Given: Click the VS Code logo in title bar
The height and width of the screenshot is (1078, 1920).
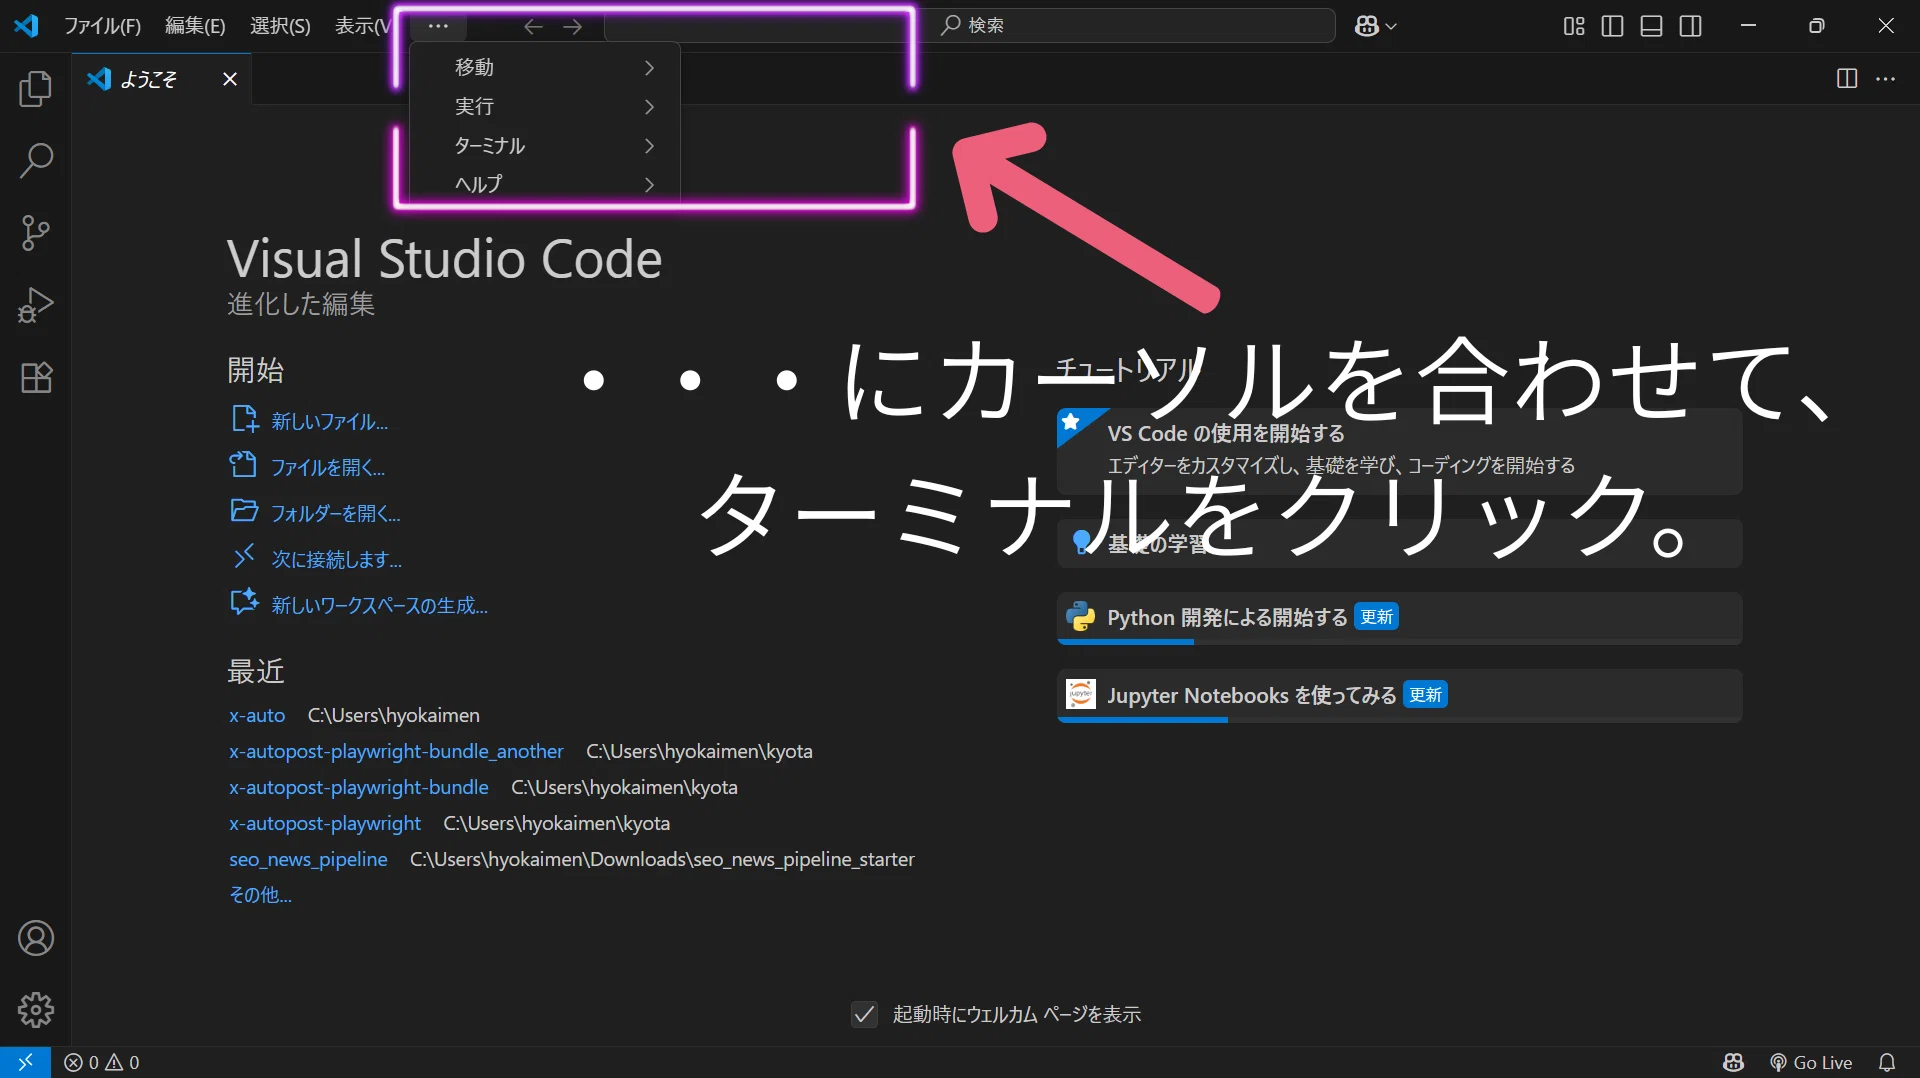Looking at the screenshot, I should (x=26, y=26).
